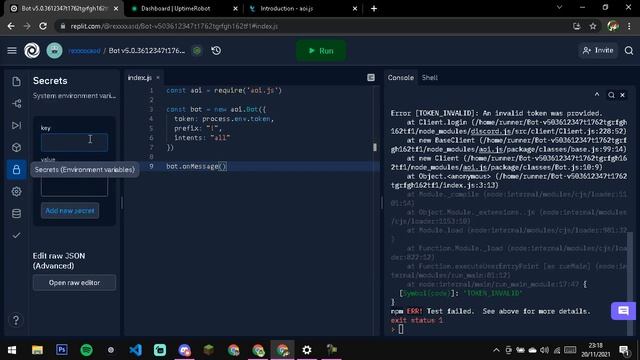Open search with the header magnifier icon

[629, 51]
